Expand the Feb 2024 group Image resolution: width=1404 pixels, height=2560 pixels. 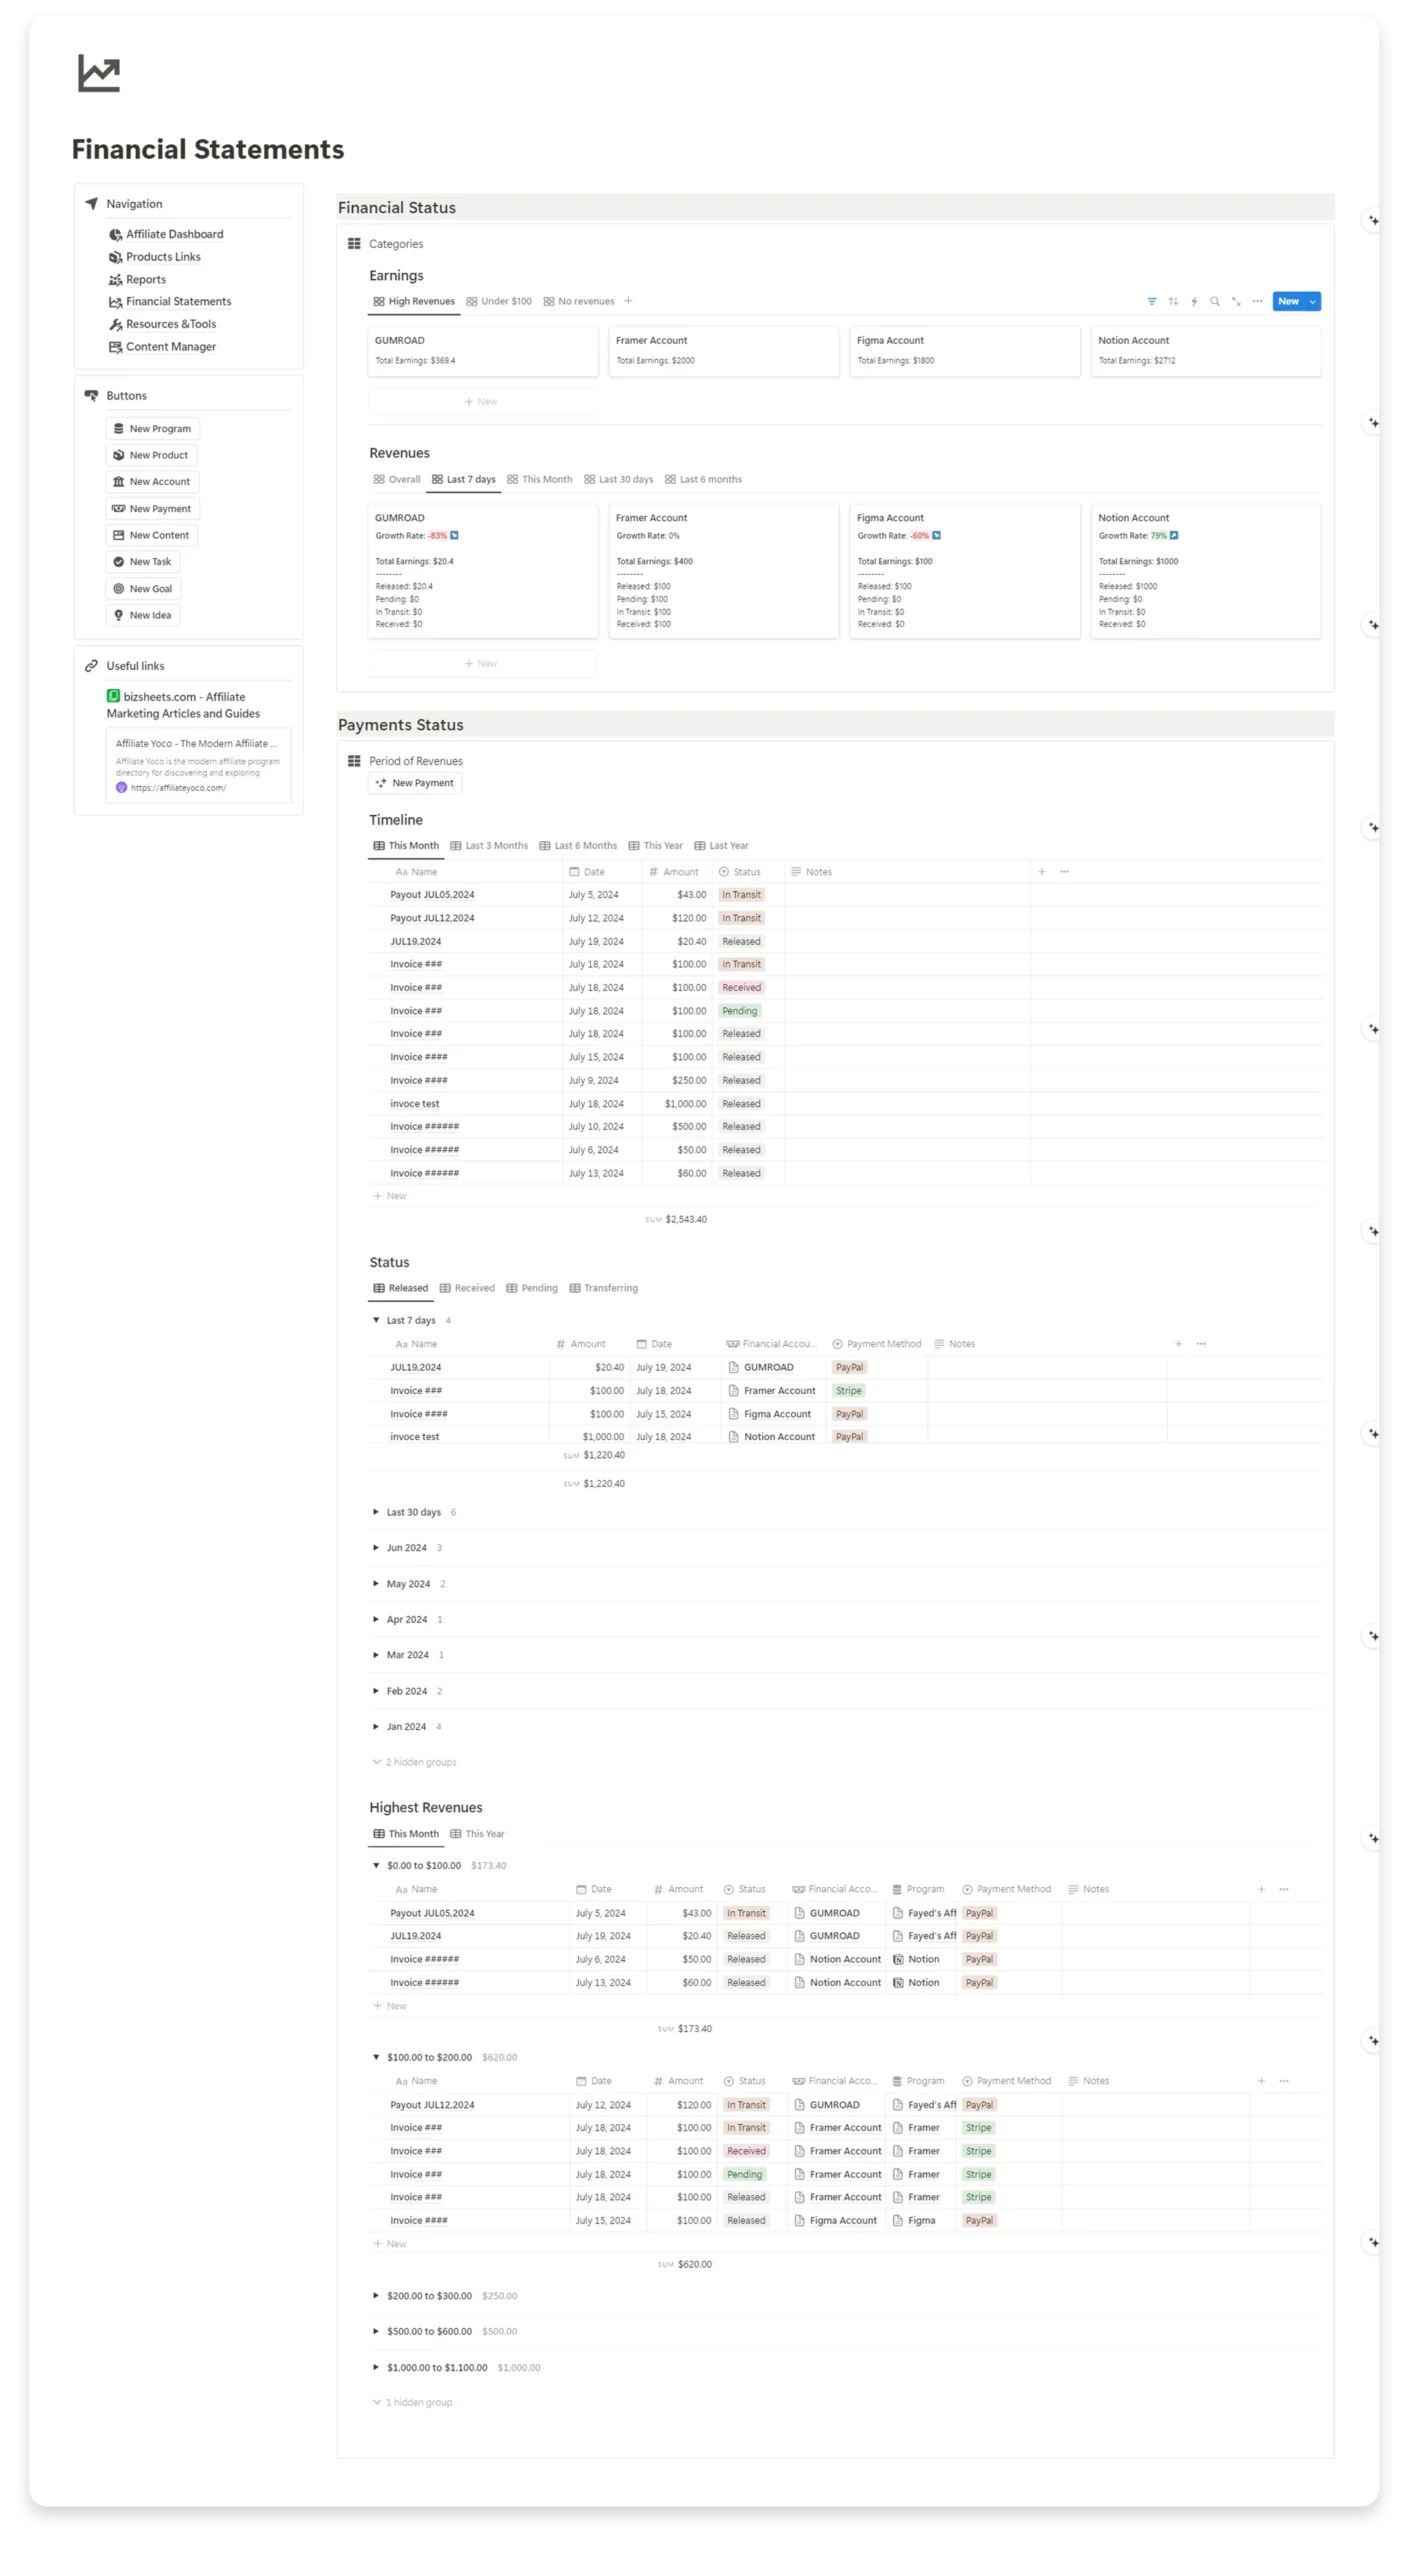376,1690
